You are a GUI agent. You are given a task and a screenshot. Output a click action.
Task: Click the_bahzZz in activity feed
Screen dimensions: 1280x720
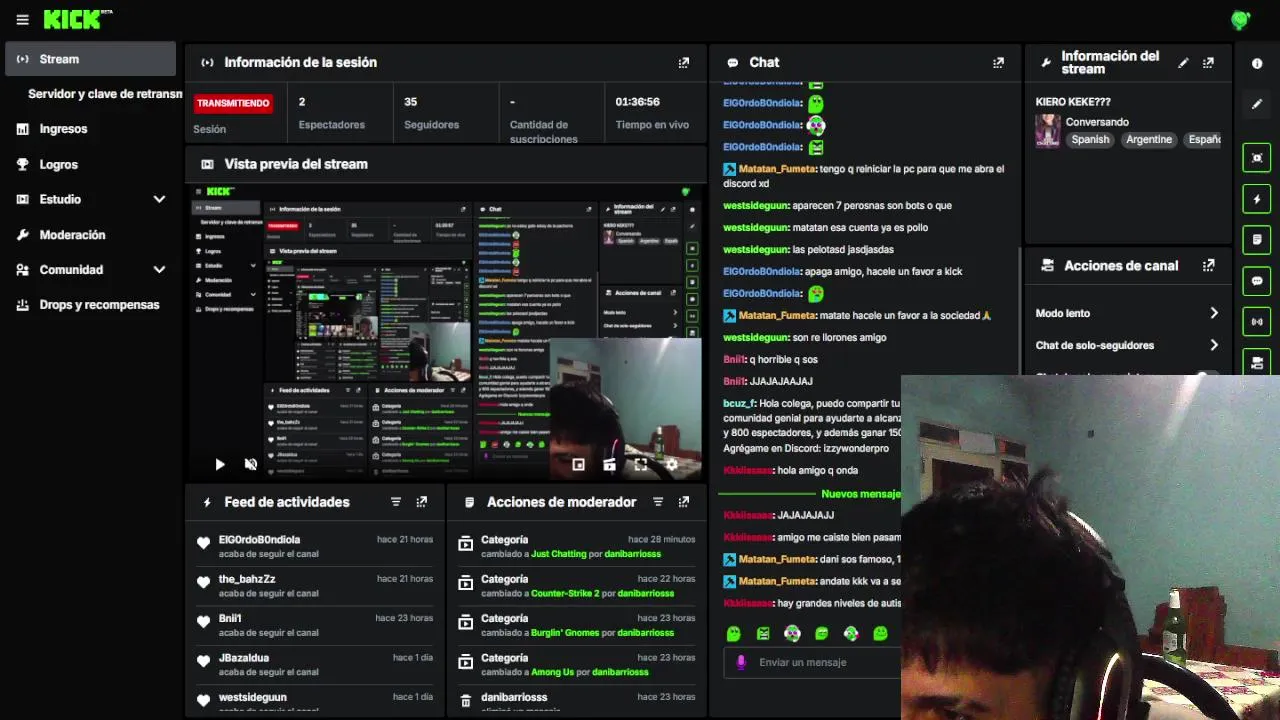pyautogui.click(x=247, y=579)
